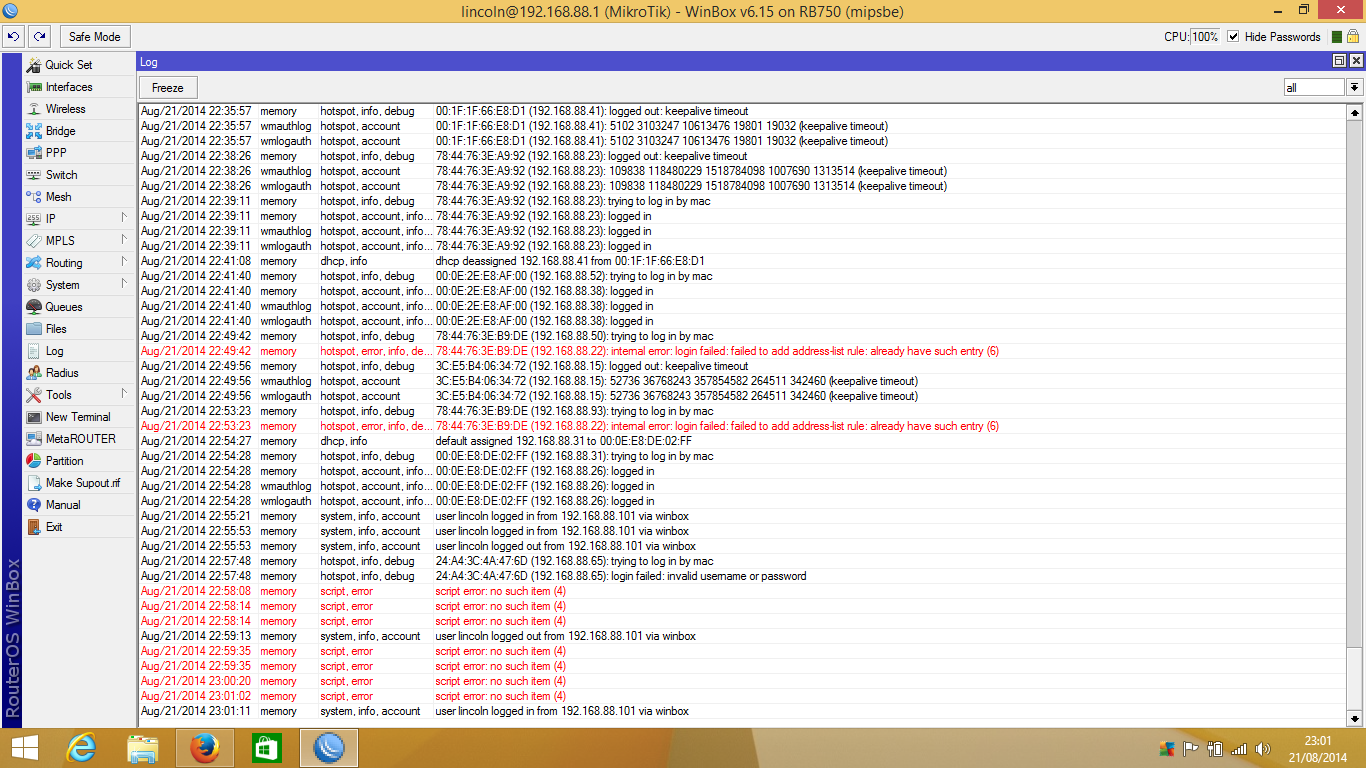Click the WinBox taskbar icon
The height and width of the screenshot is (768, 1366).
click(x=329, y=748)
